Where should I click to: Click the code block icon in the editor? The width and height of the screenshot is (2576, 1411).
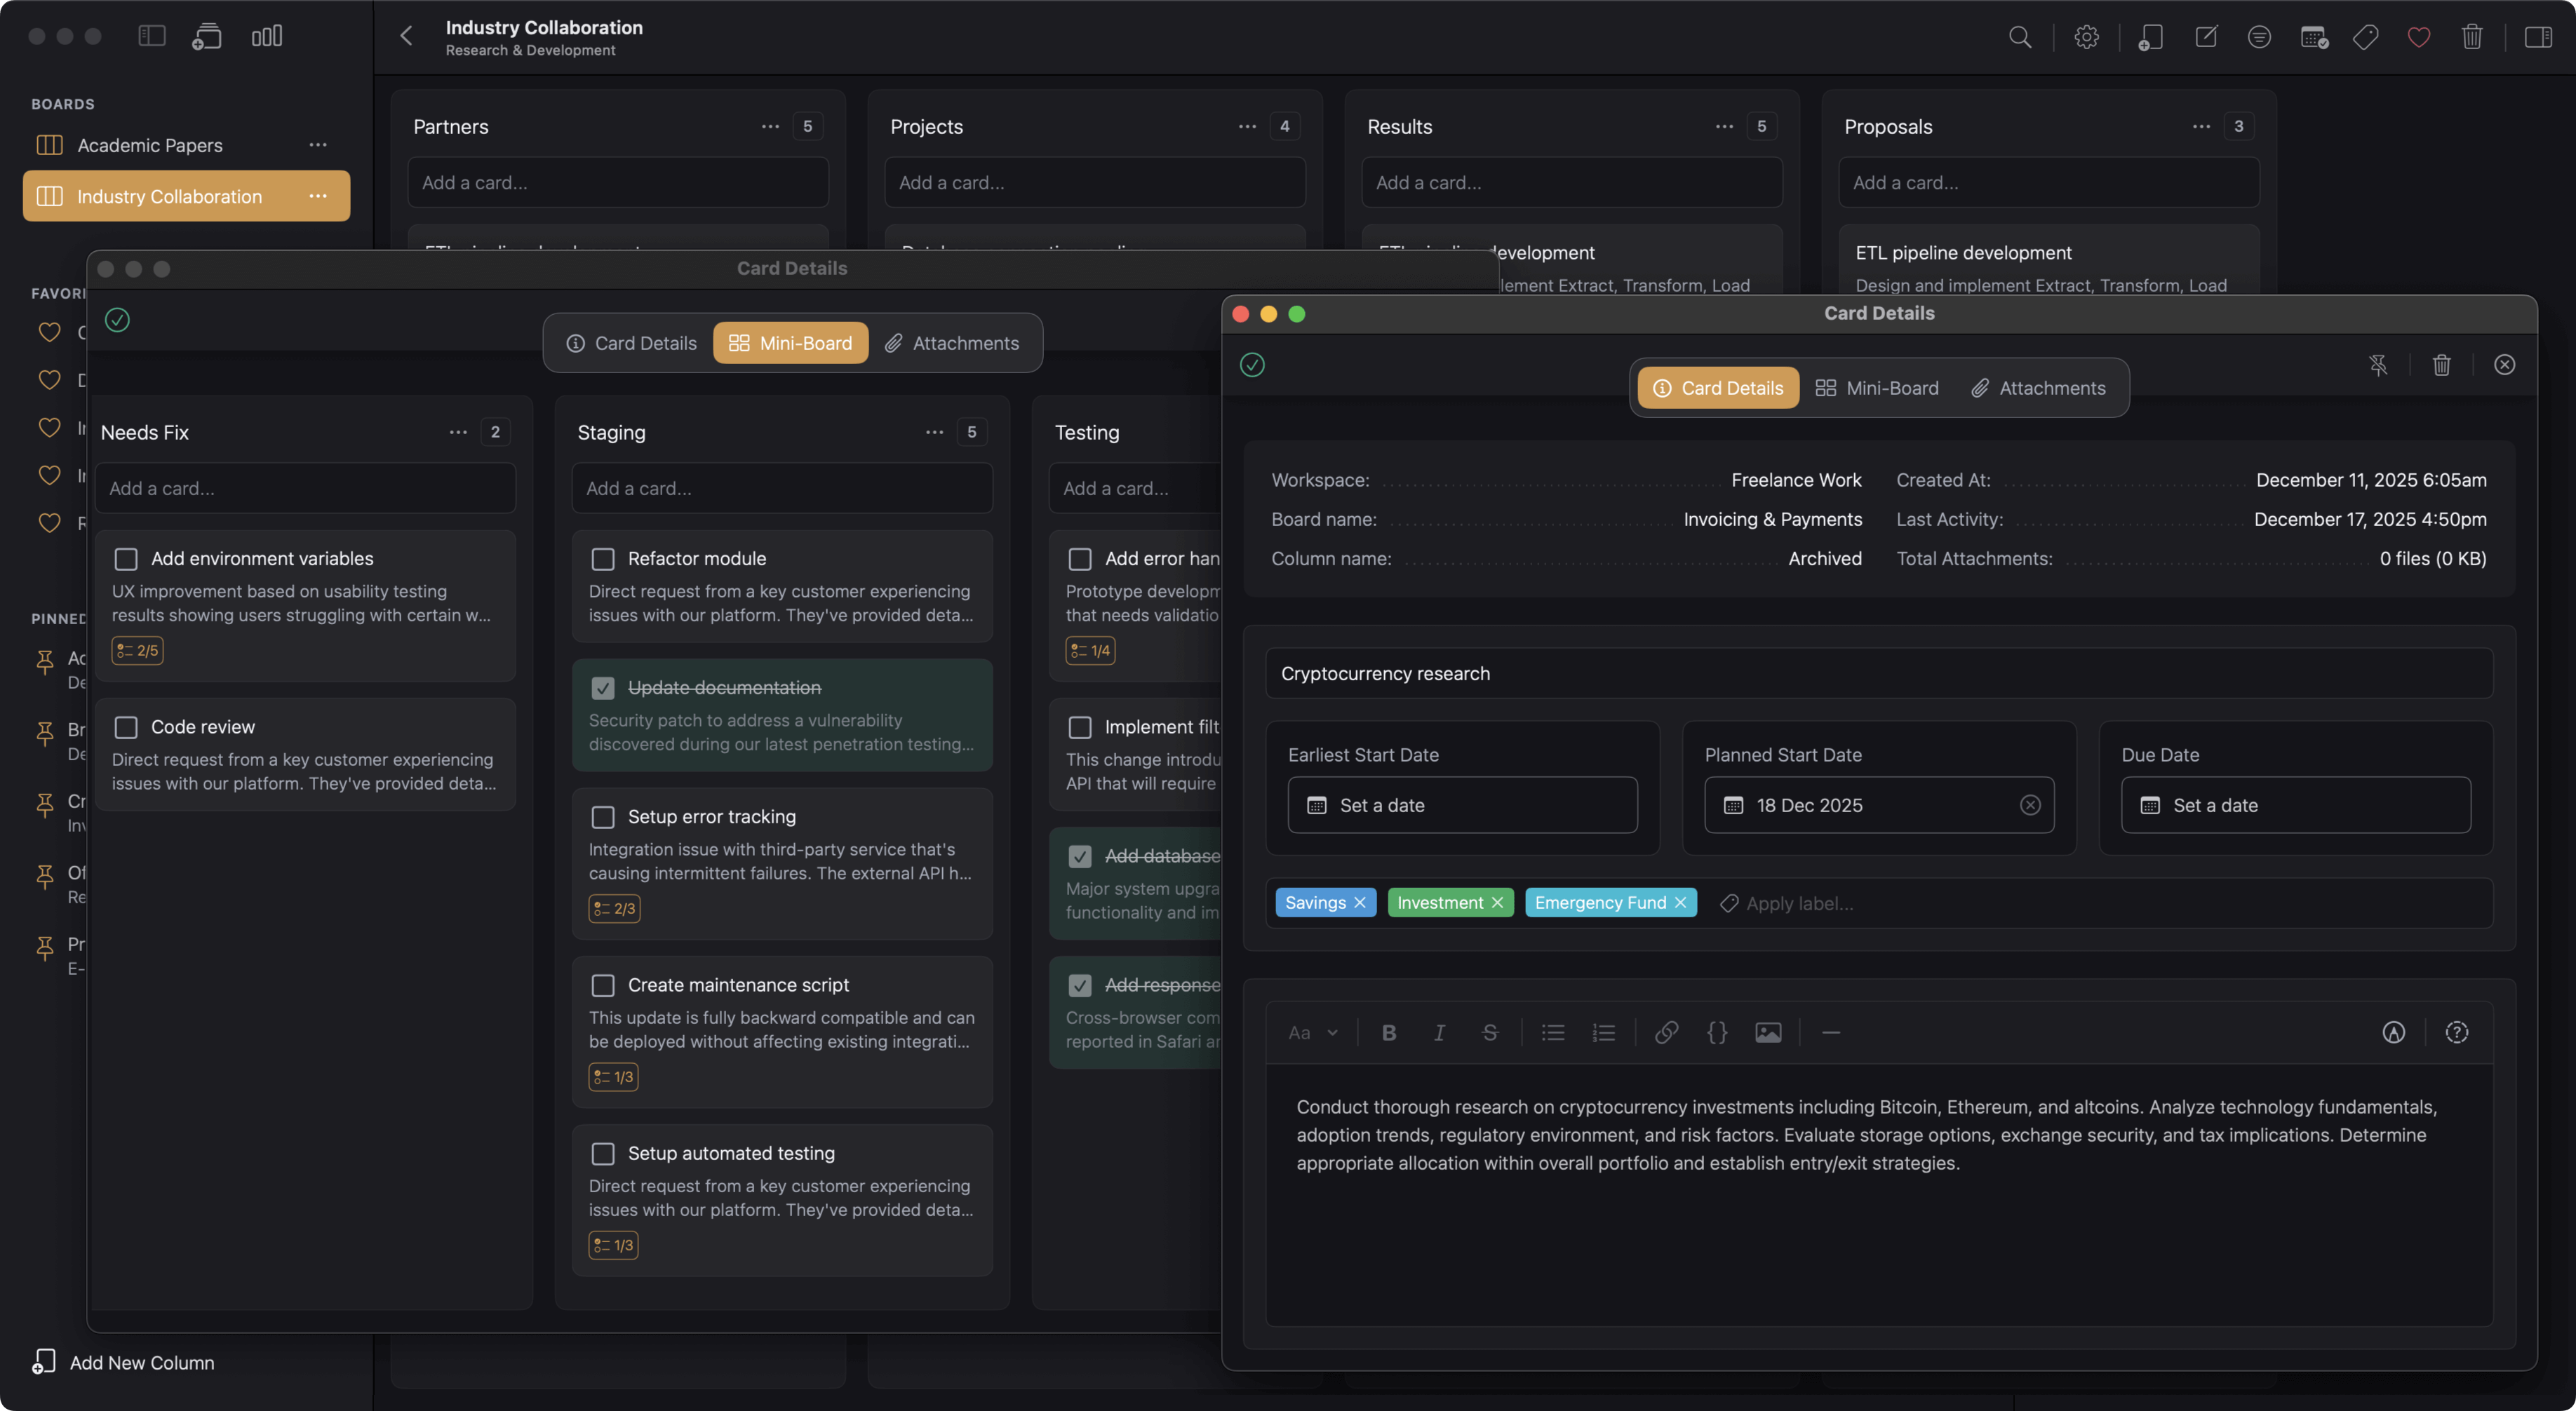[1717, 1032]
